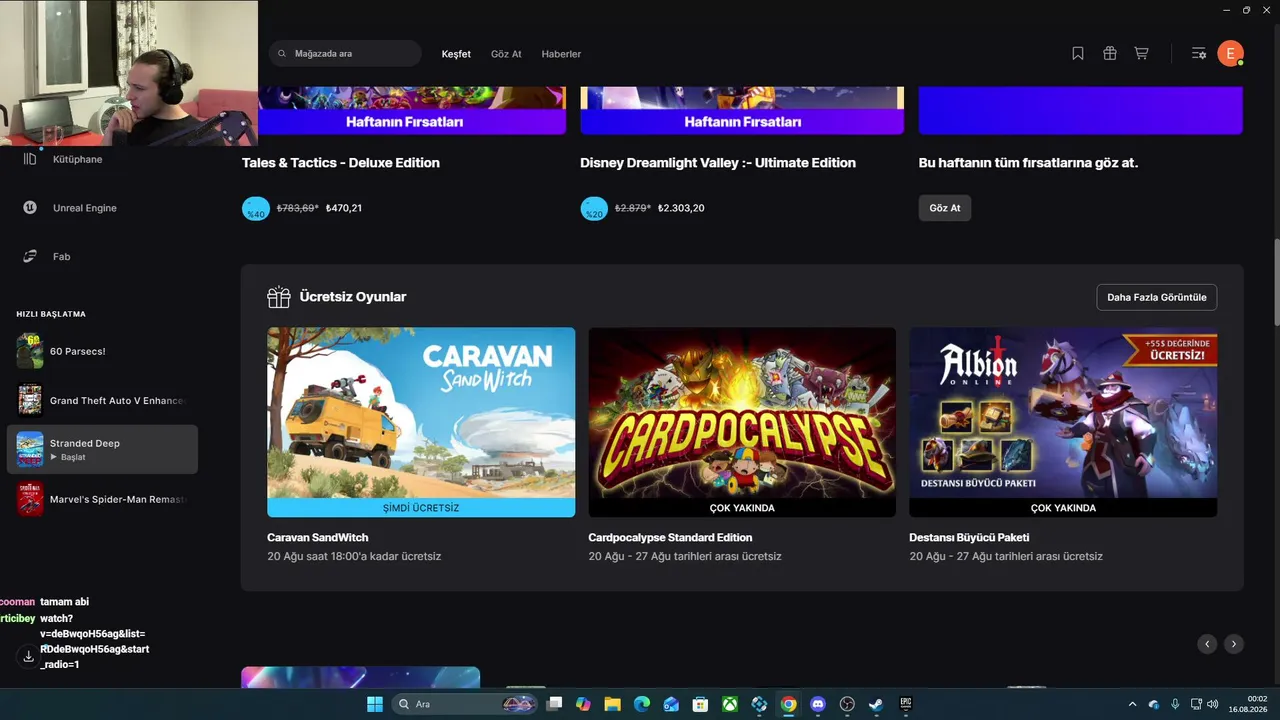Screen dimensions: 1280x720
Task: Go to previous carousel page arrow
Action: 1208,644
